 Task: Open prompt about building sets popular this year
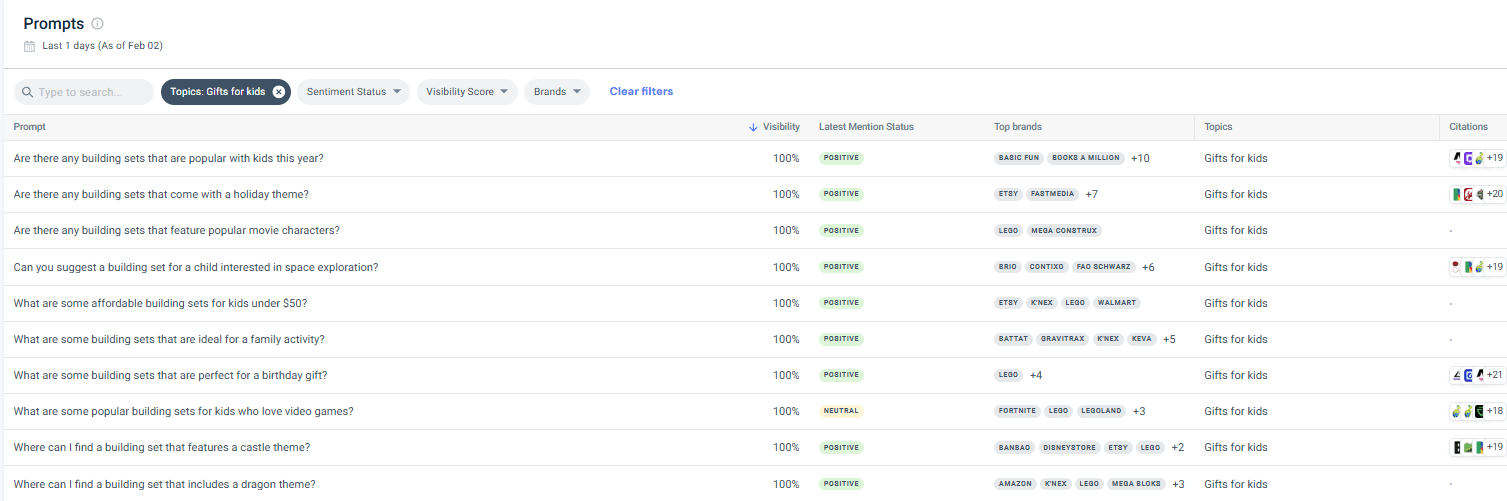click(x=168, y=158)
